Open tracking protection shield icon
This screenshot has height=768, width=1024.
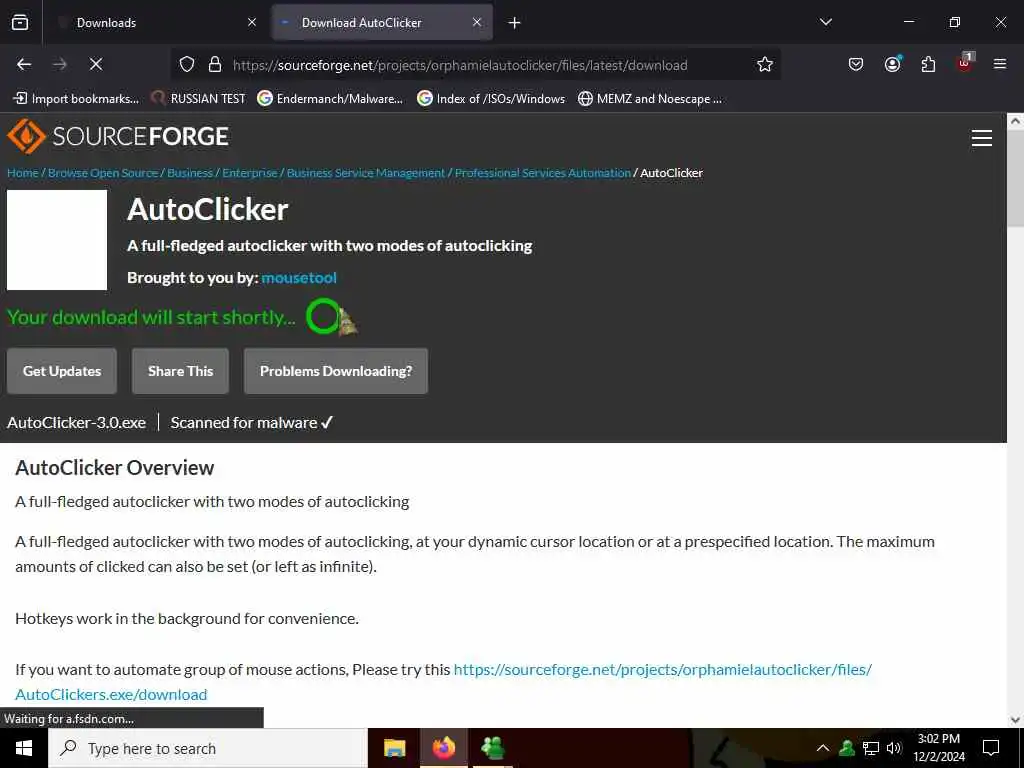pos(187,65)
